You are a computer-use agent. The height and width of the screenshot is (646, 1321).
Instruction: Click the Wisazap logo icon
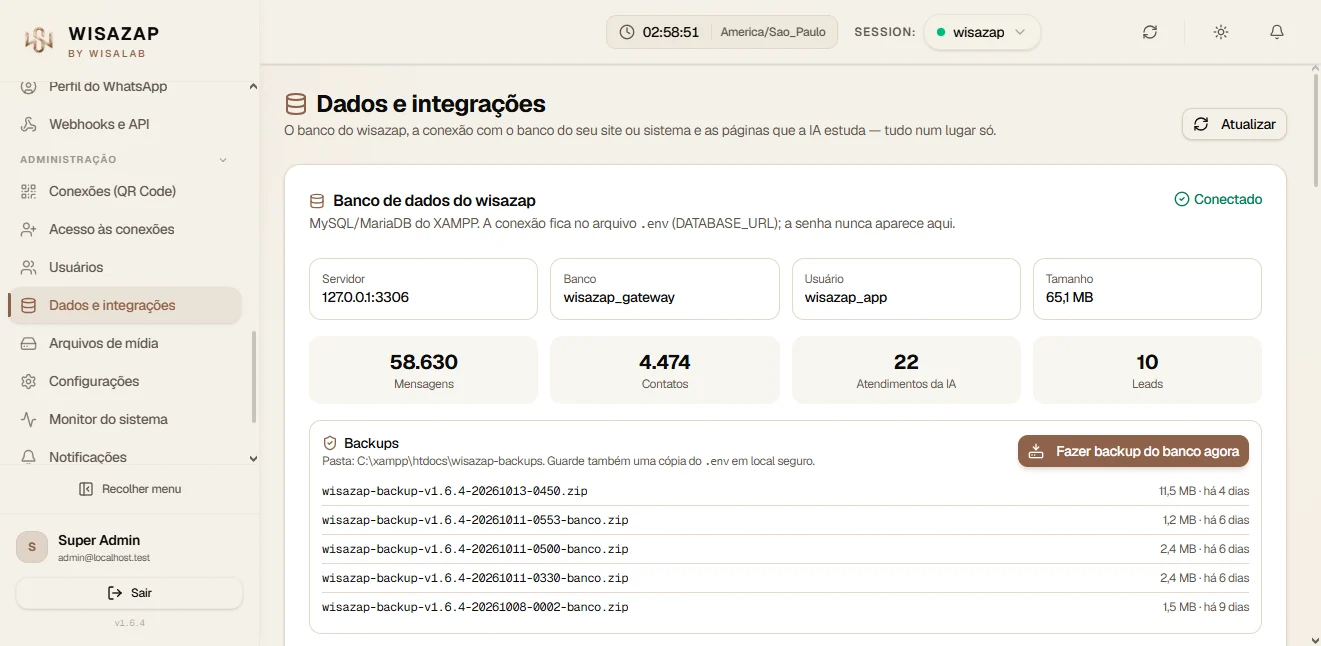(x=39, y=39)
